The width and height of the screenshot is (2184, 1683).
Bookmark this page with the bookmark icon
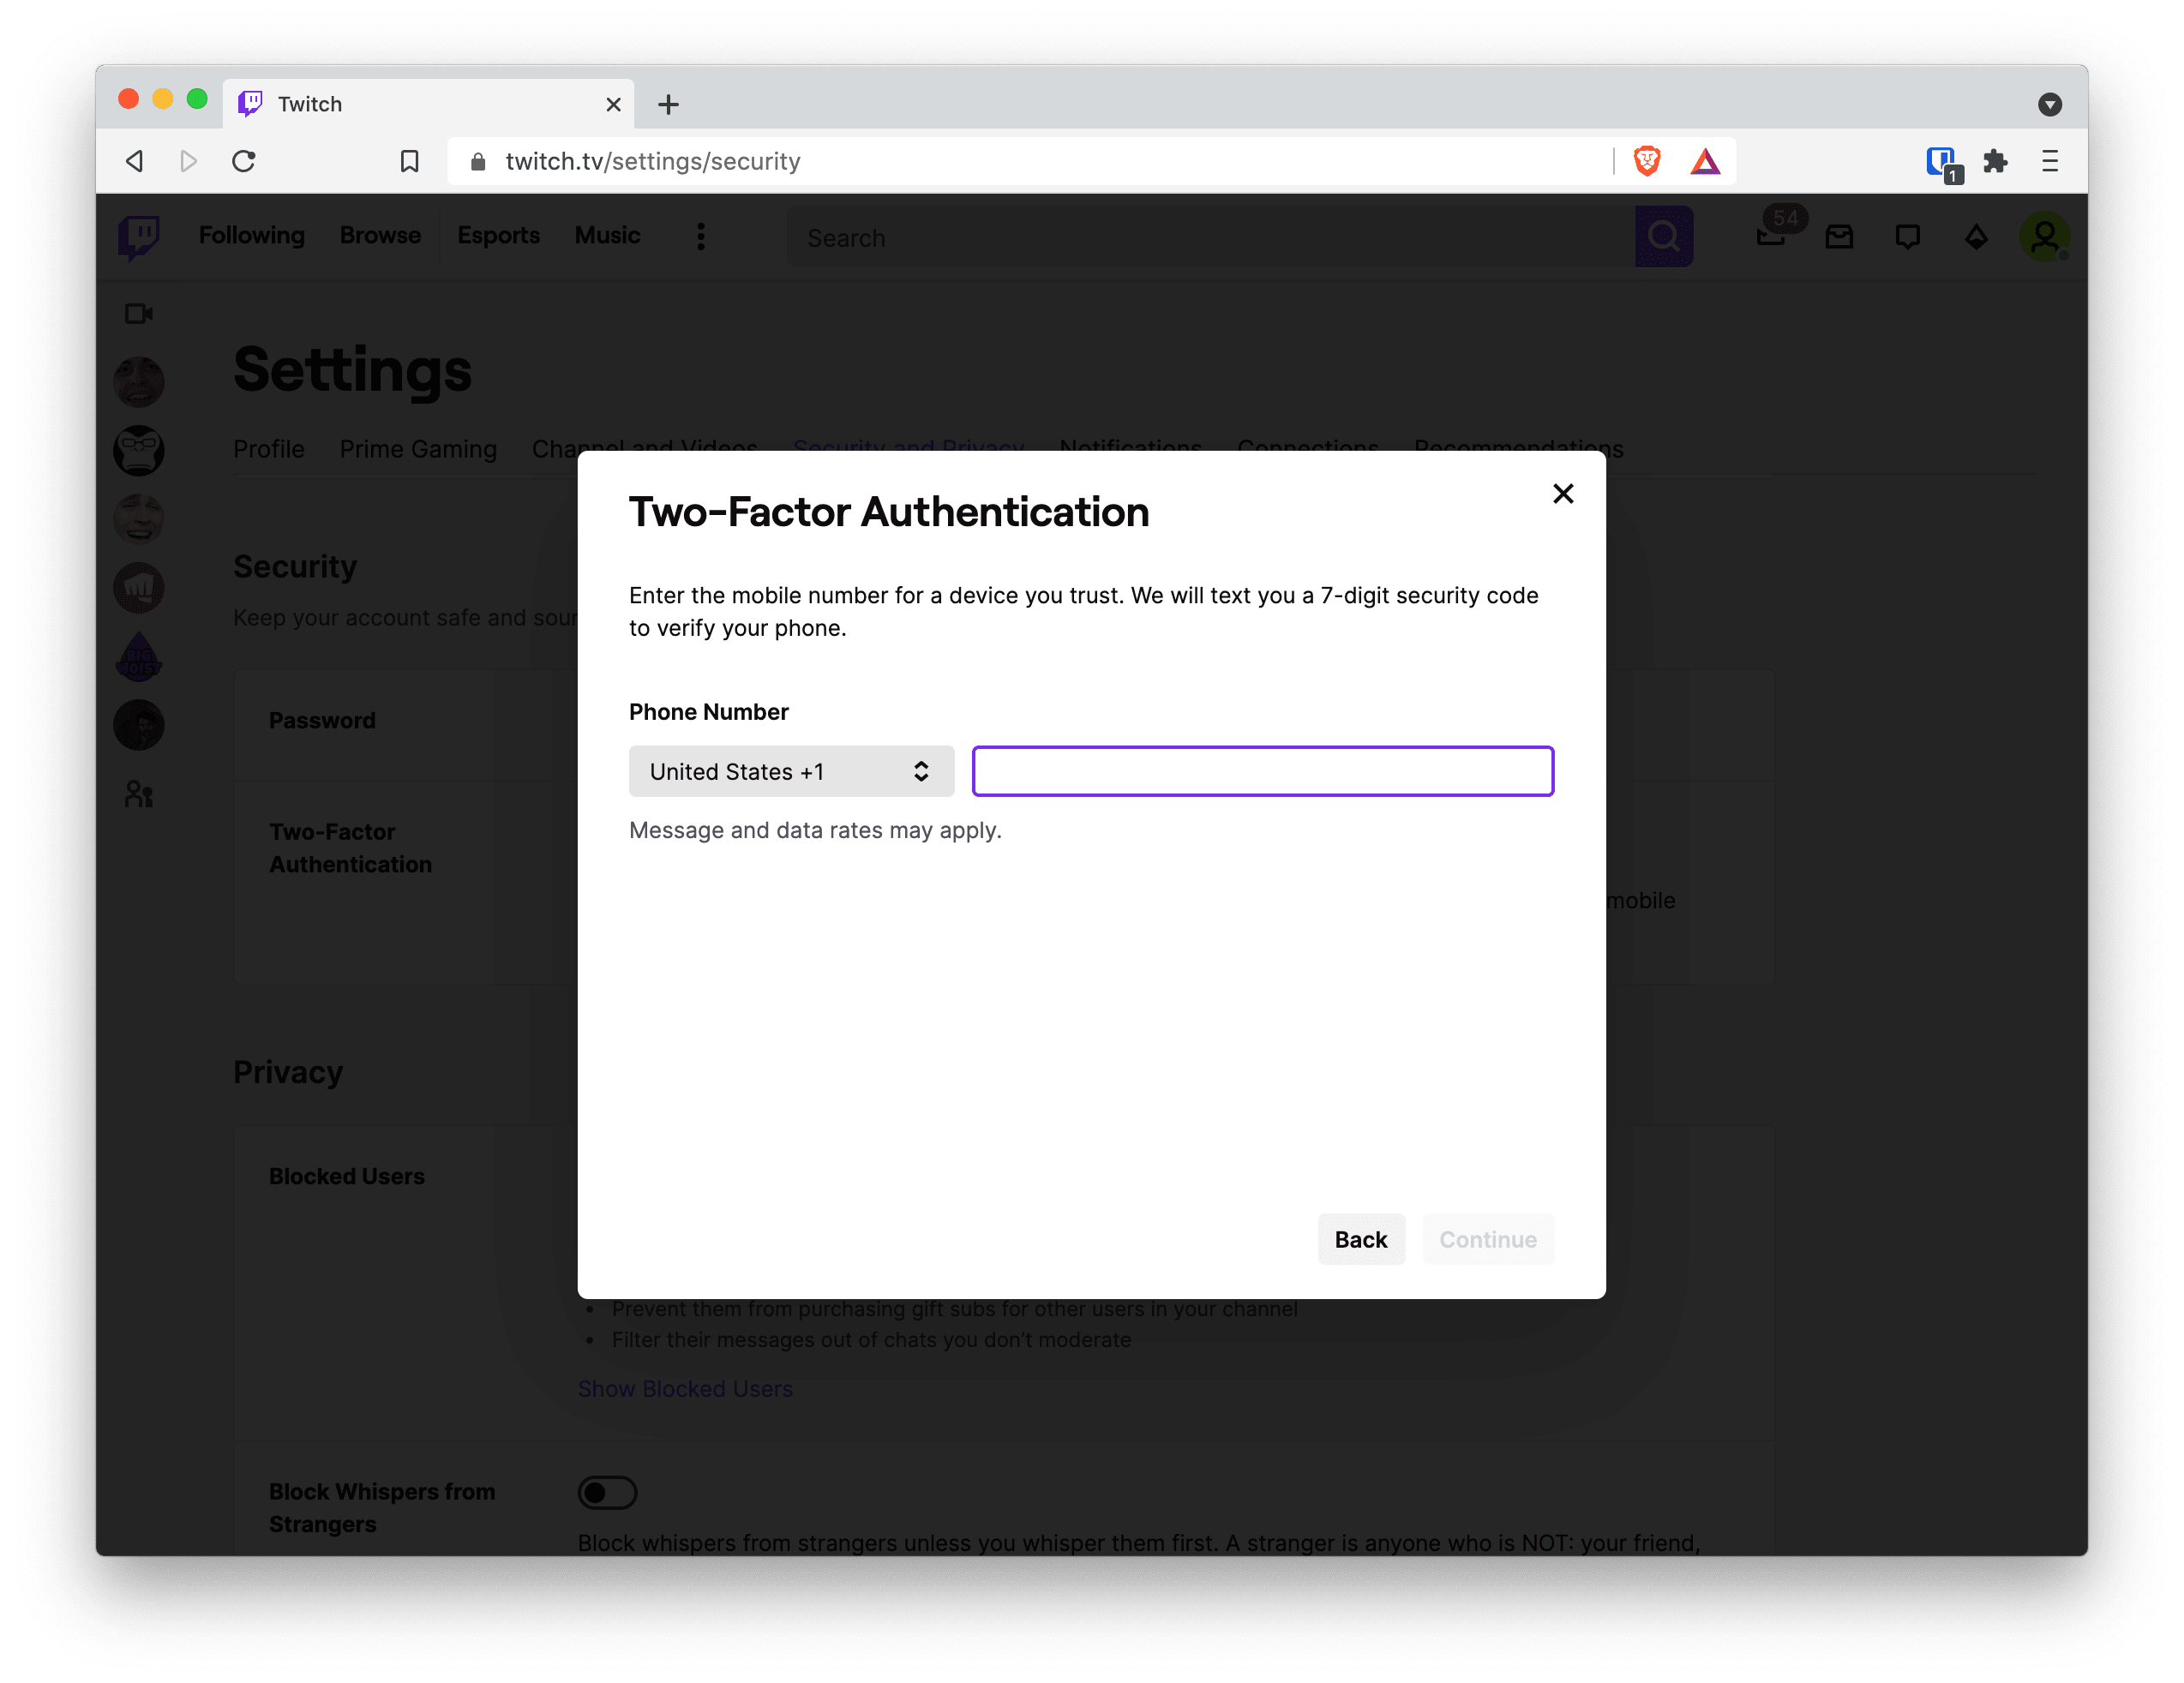point(409,160)
